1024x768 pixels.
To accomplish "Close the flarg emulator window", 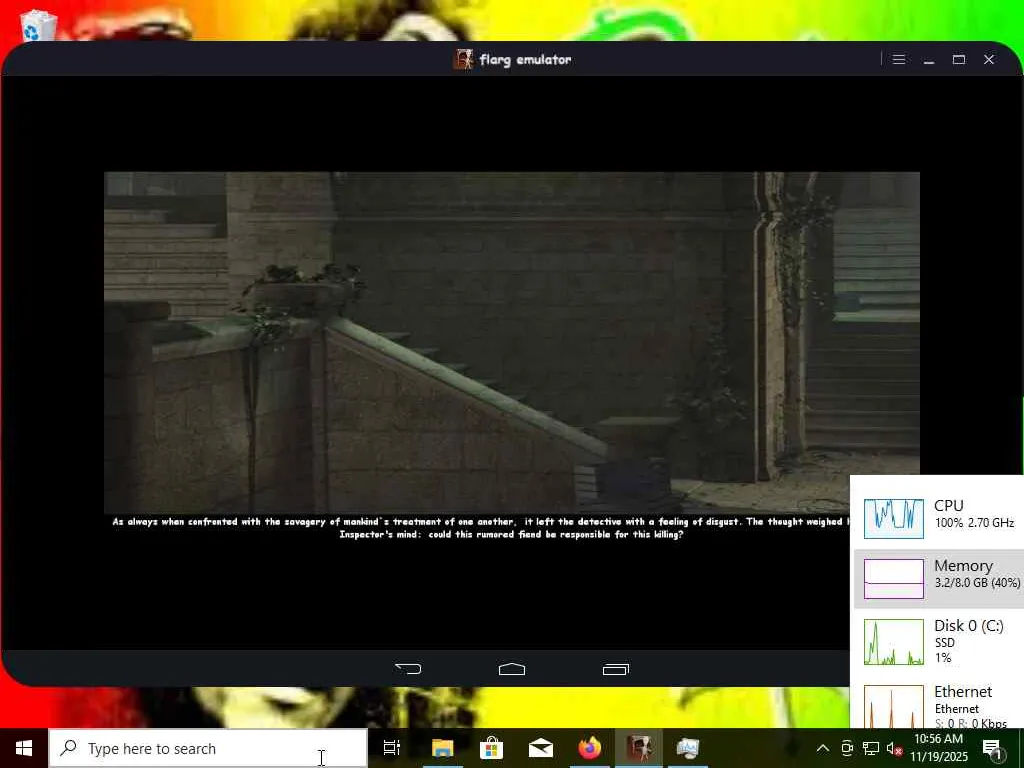I will 989,59.
